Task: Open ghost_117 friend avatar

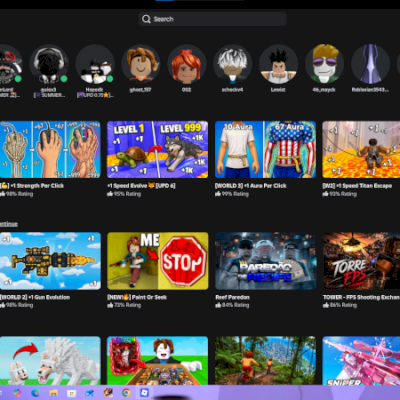Action: 141,64
